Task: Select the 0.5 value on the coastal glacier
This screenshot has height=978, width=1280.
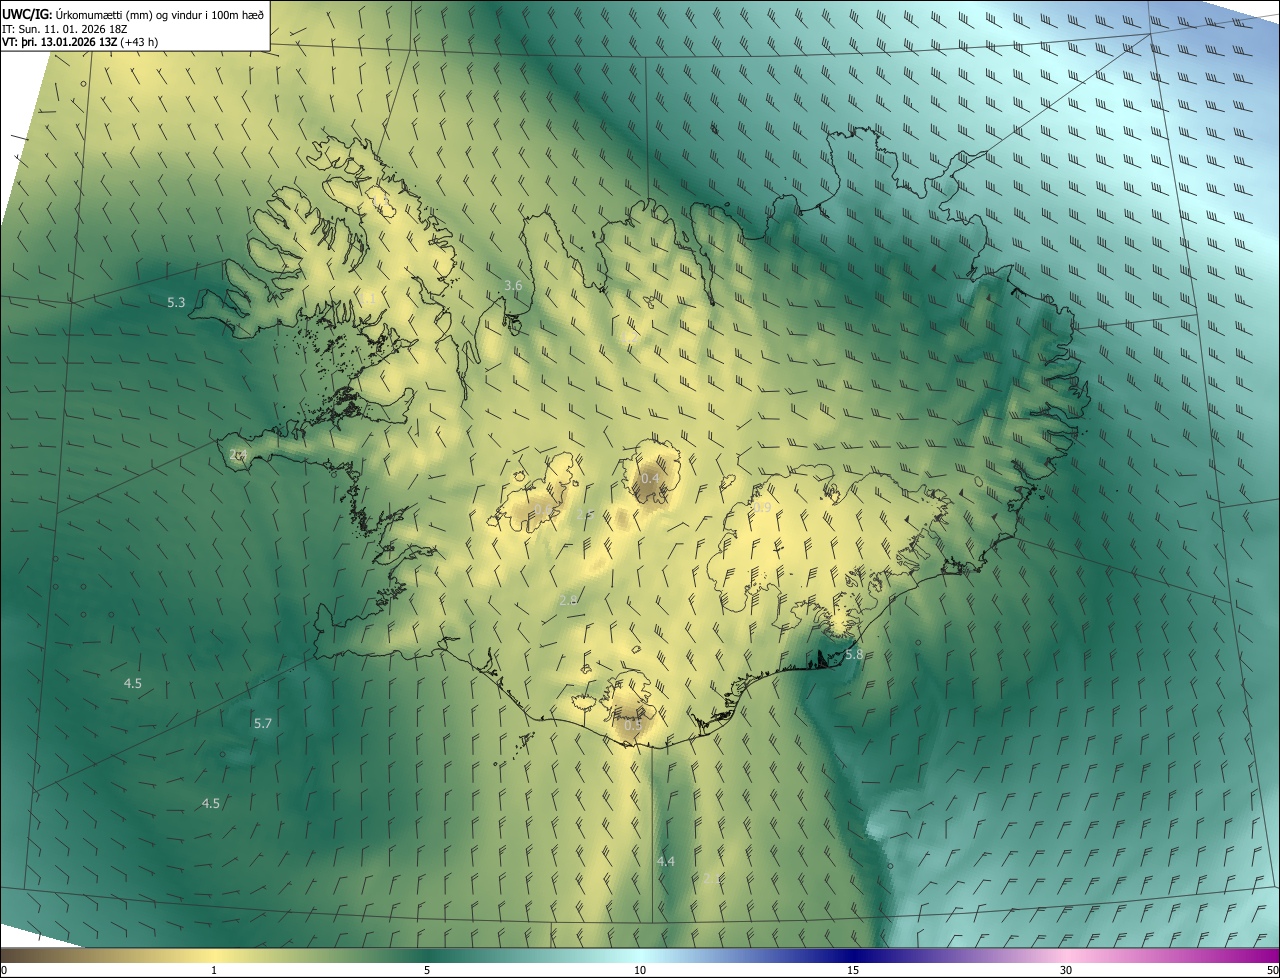Action: click(x=633, y=725)
